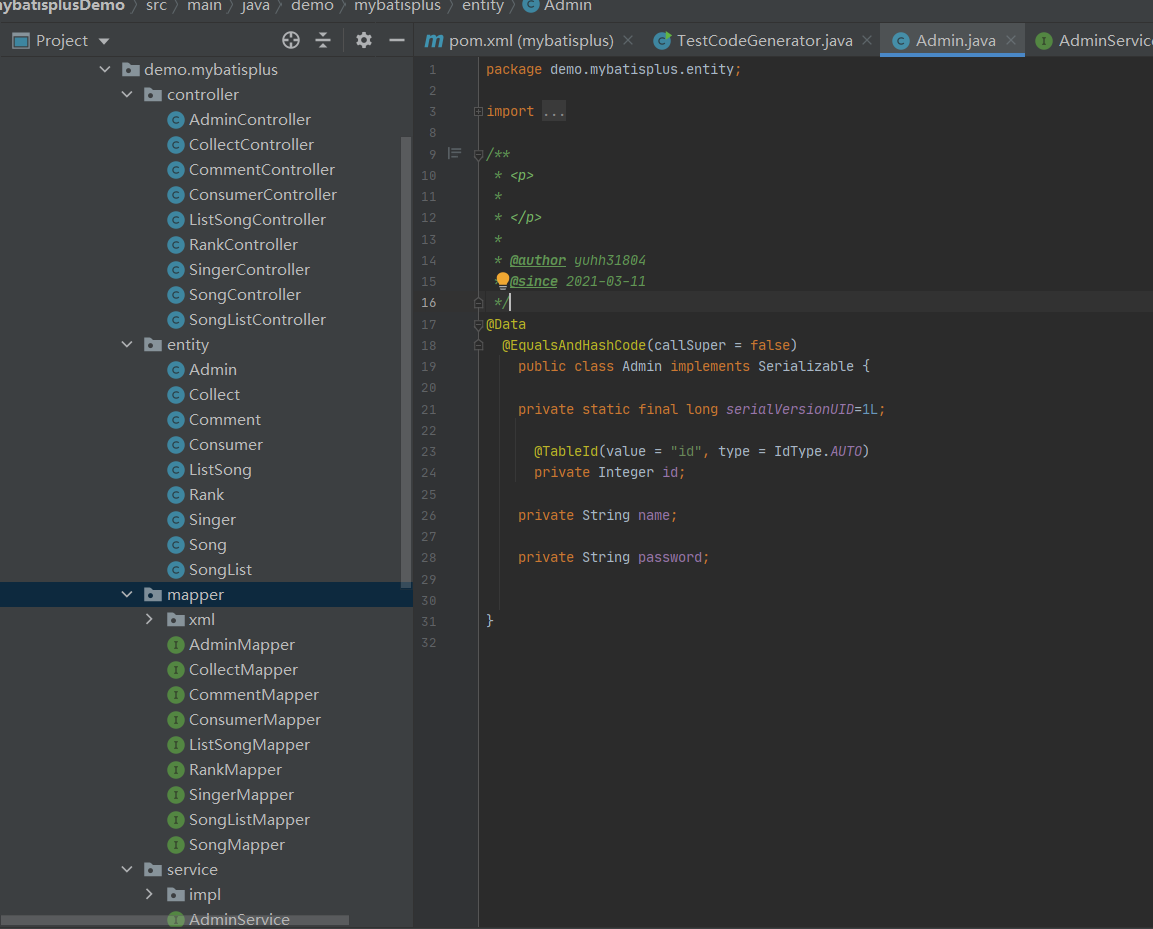Image resolution: width=1153 pixels, height=929 pixels.
Task: Hide the Project tool window minus icon
Action: click(396, 40)
